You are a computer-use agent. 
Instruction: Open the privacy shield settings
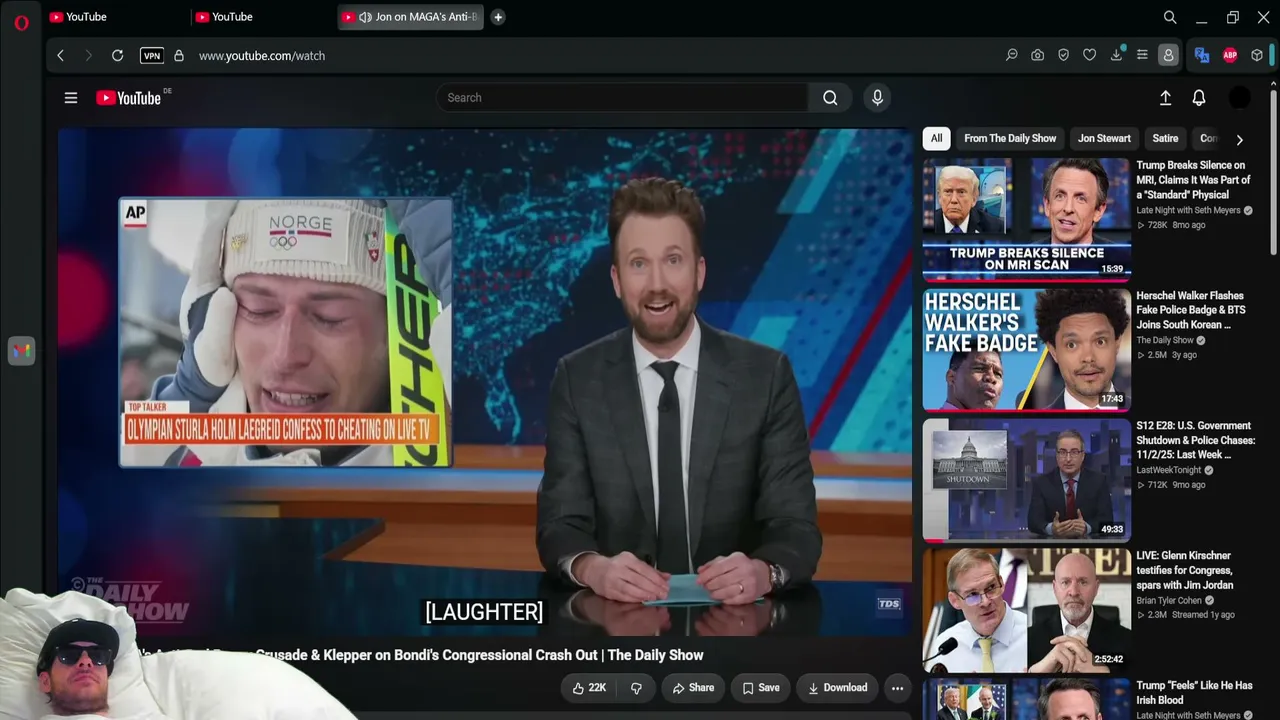[1064, 56]
